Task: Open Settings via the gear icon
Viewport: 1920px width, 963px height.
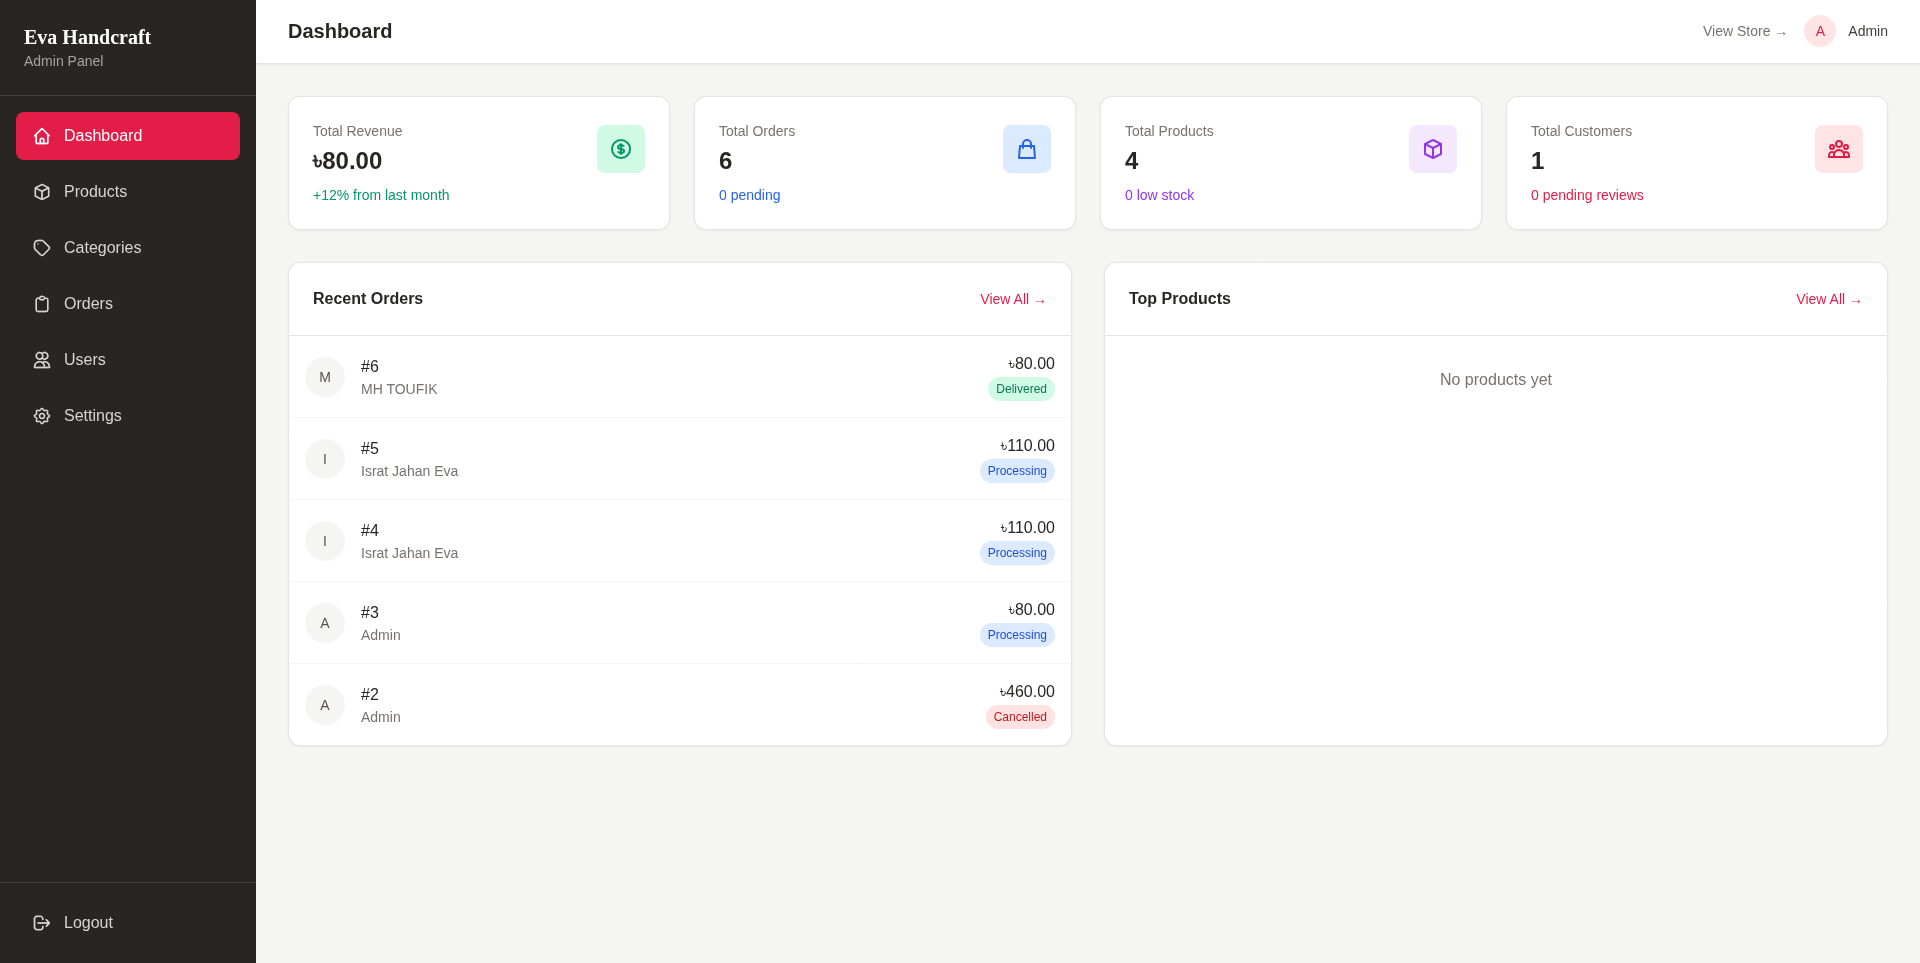Action: (x=42, y=416)
